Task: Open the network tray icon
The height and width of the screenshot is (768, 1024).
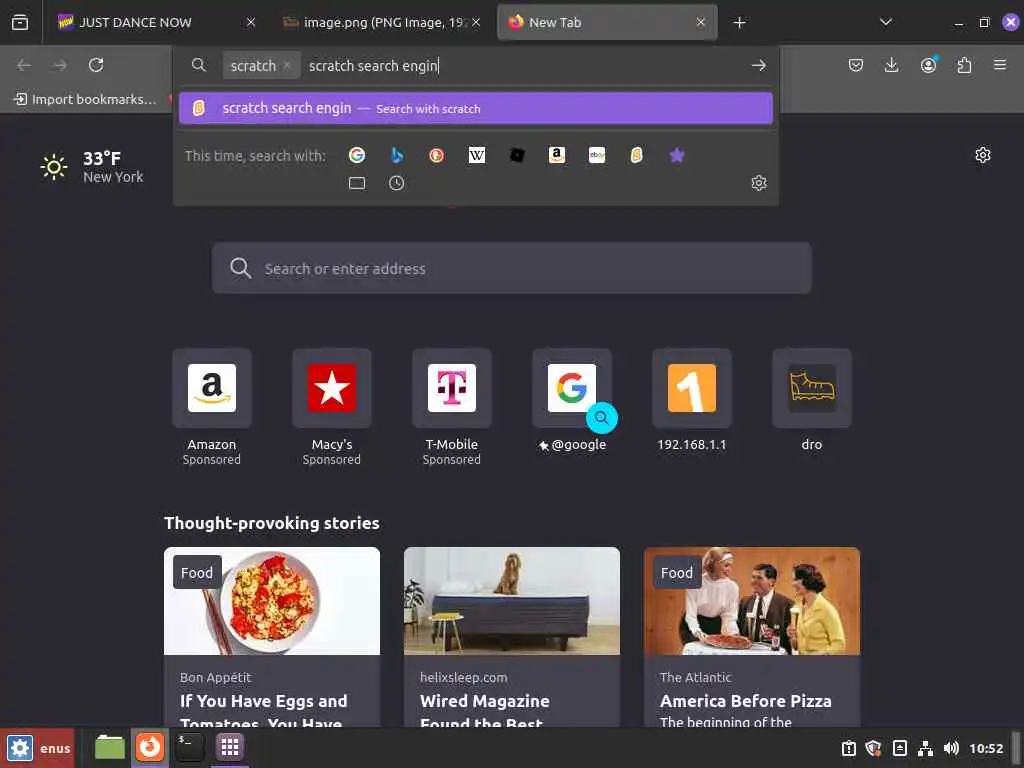Action: [925, 748]
